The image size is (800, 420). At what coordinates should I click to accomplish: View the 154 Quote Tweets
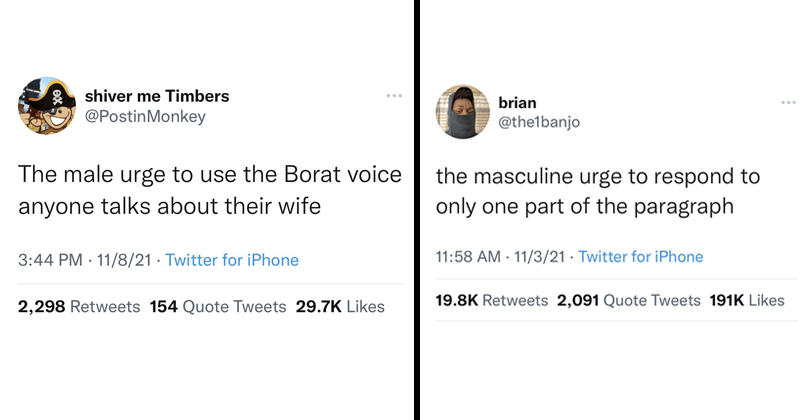217,307
